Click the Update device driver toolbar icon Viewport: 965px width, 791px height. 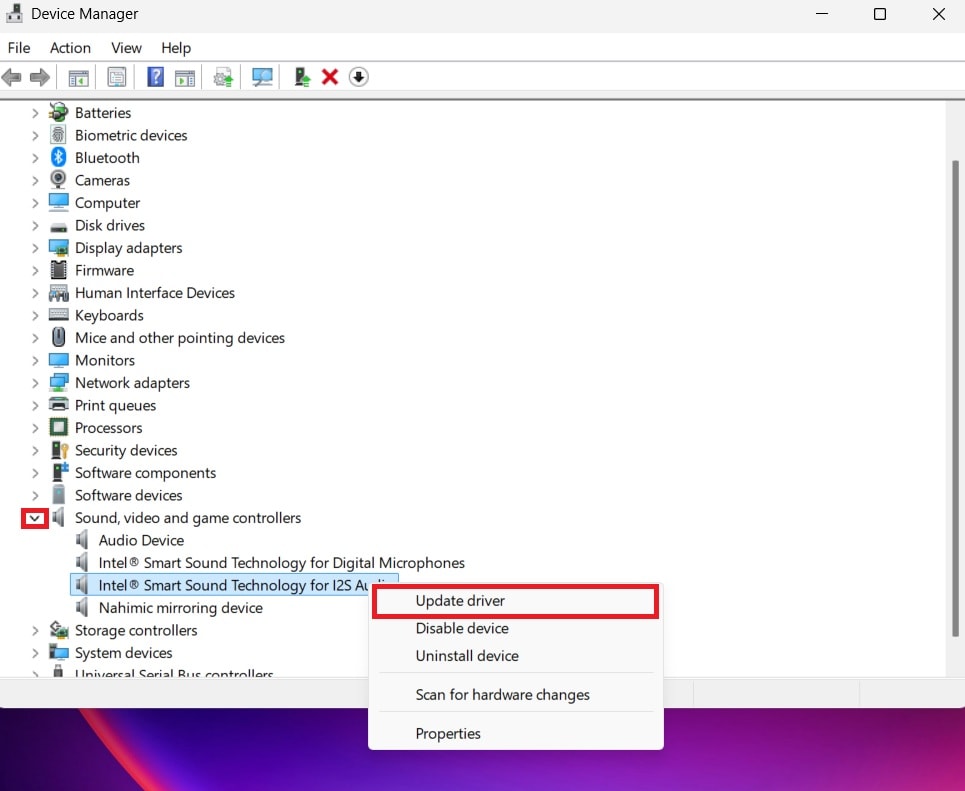[223, 78]
